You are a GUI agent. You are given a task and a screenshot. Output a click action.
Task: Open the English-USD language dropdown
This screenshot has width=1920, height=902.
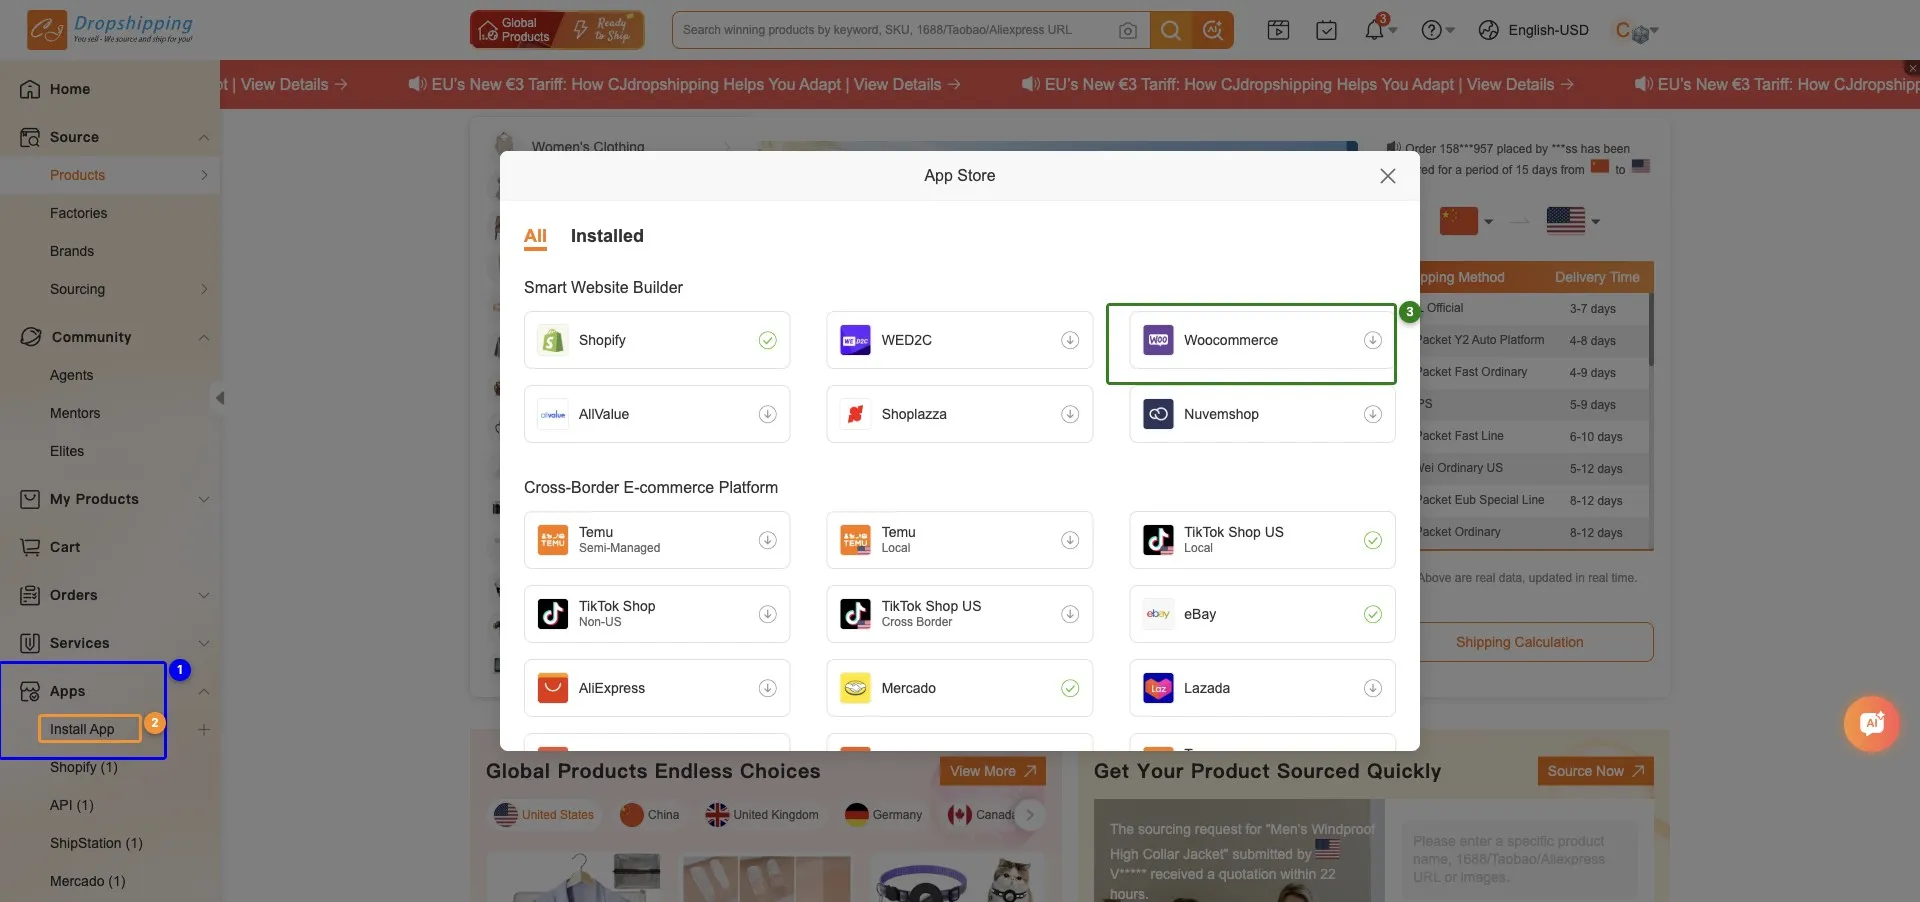[1534, 30]
